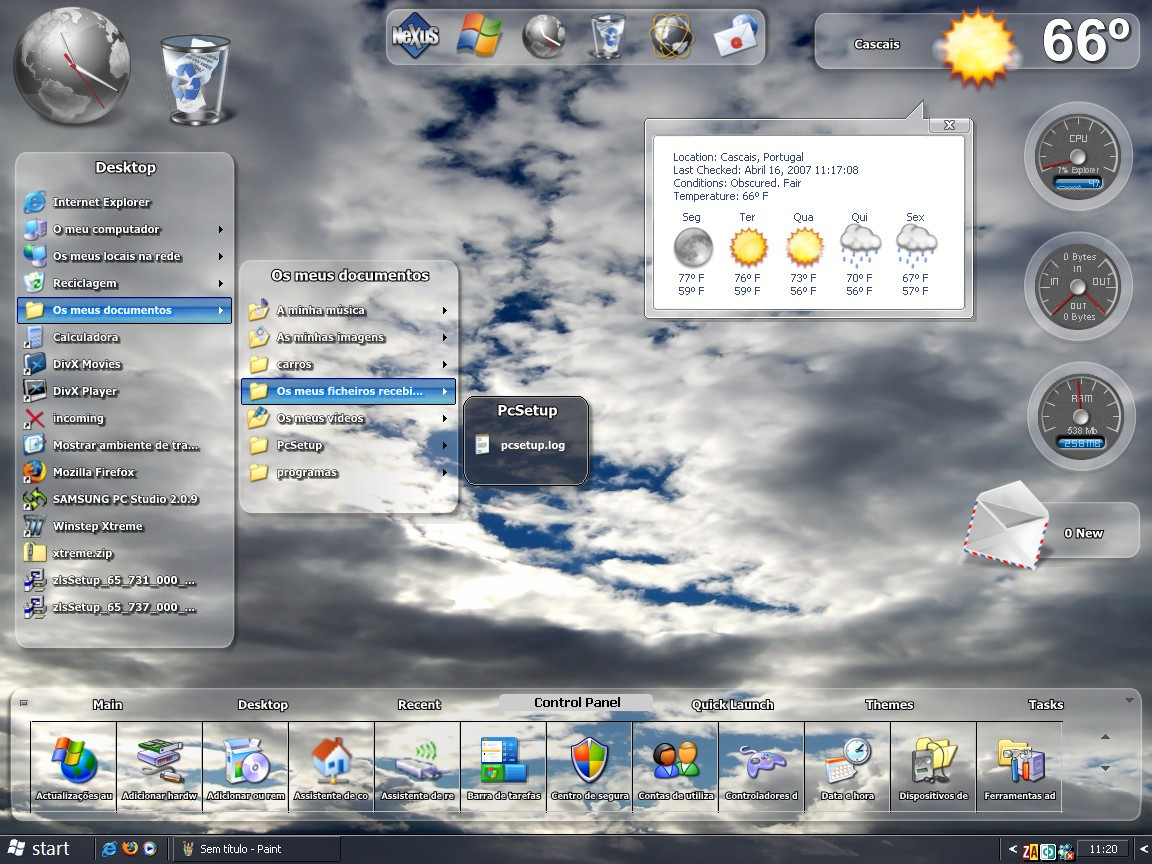Select Mozilla Firefox in Desktop menu
The image size is (1152, 864).
tap(93, 473)
